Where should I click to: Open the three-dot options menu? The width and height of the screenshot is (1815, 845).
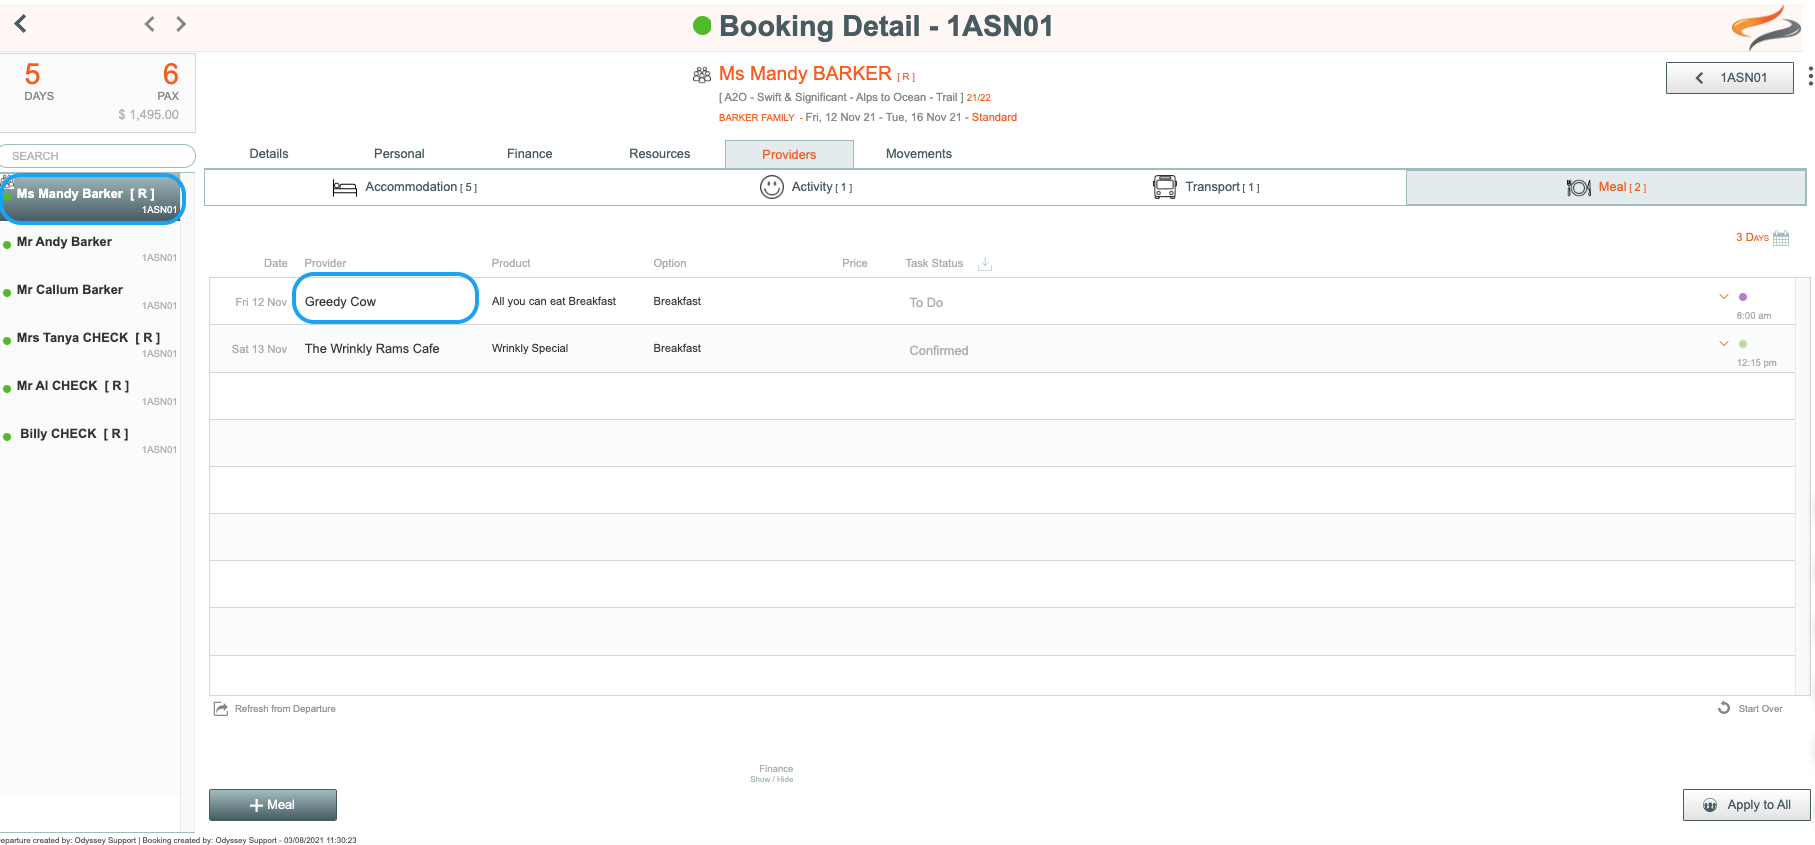pos(1810,77)
